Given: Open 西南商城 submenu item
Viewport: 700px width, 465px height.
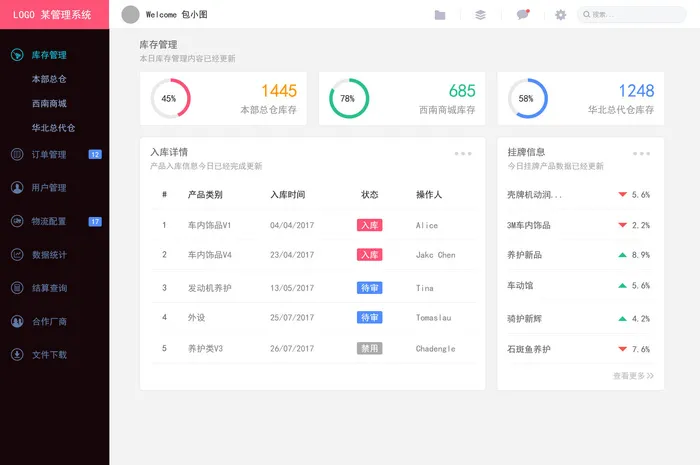Looking at the screenshot, I should 49,104.
